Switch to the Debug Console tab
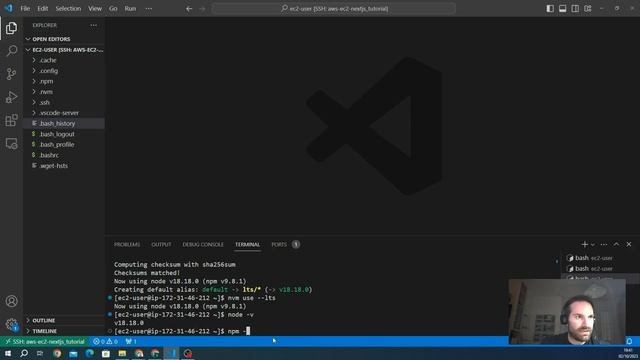The width and height of the screenshot is (640, 360). pos(203,244)
